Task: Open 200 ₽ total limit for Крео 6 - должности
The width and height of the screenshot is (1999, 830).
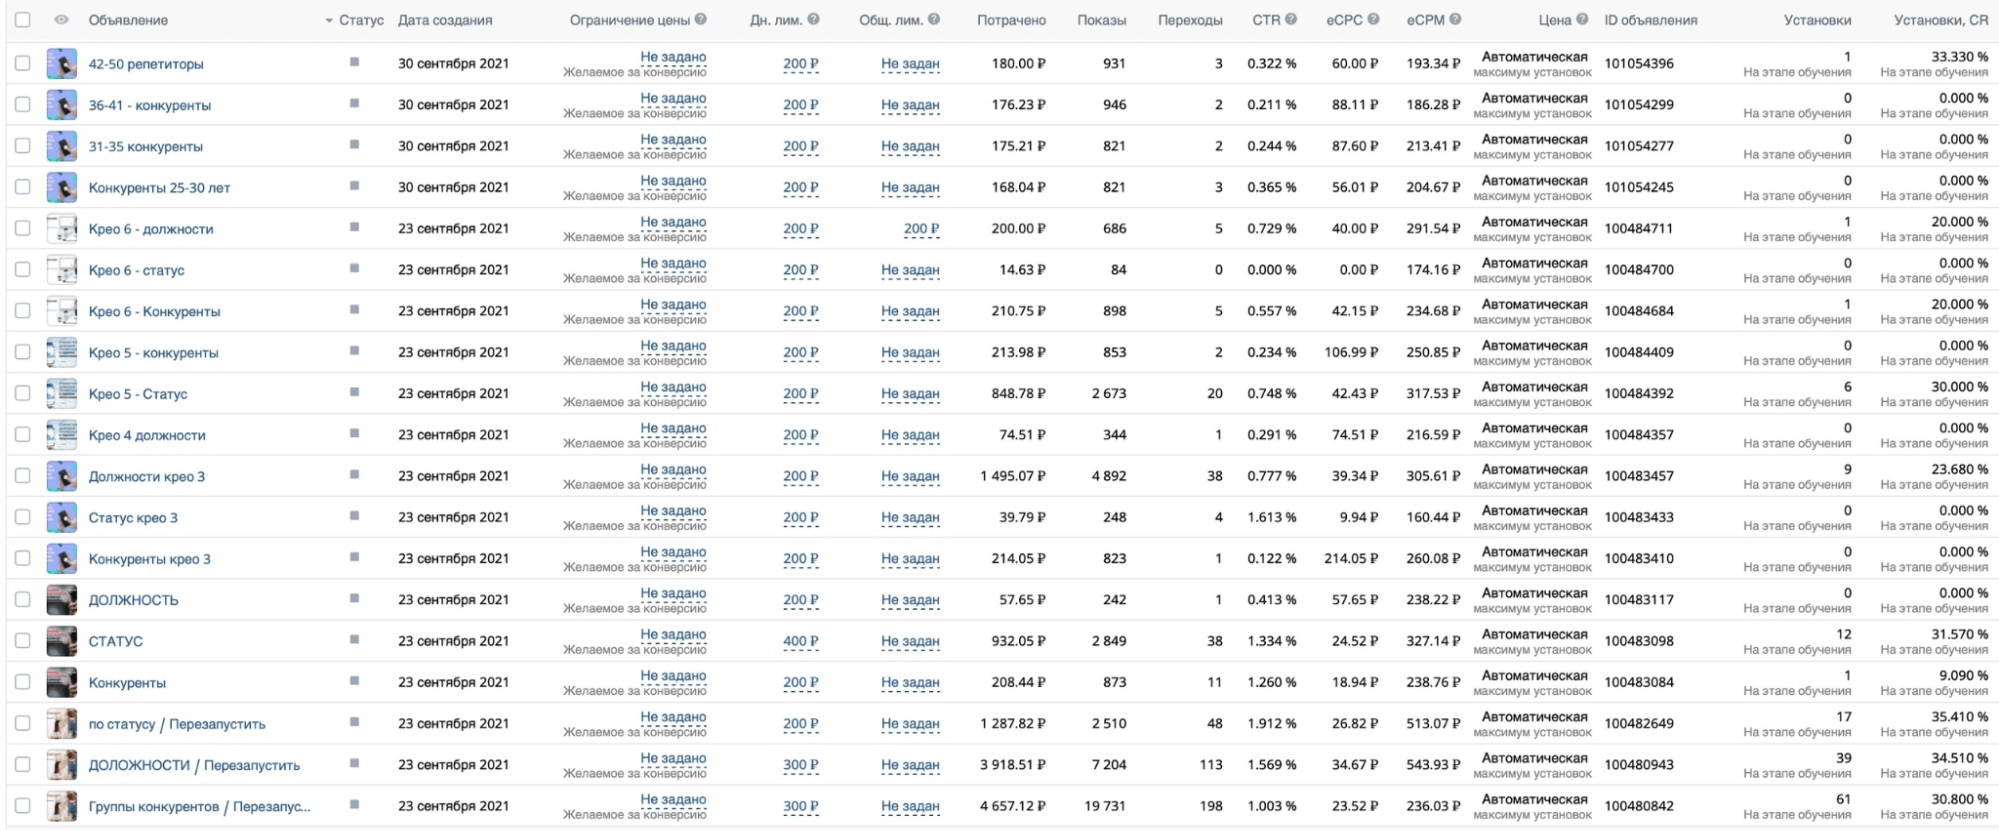Action: (x=921, y=229)
